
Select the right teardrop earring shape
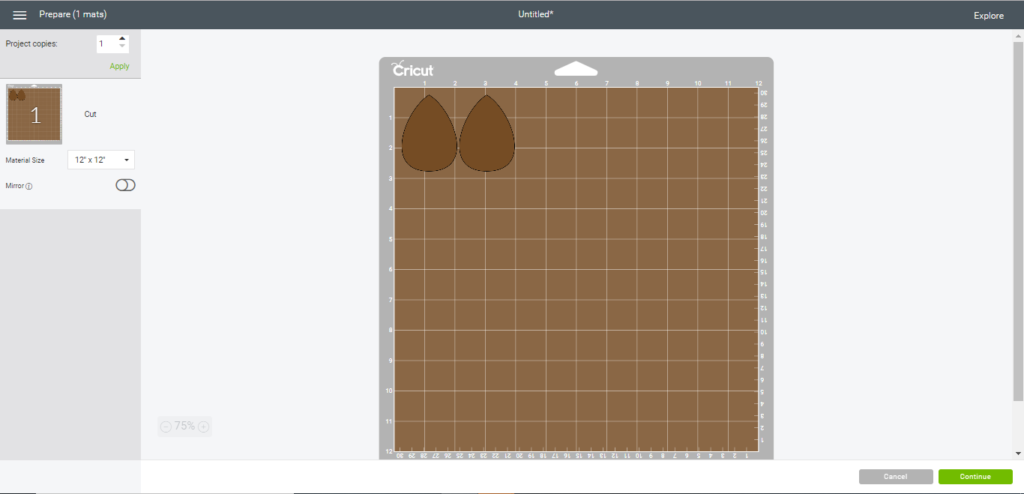[x=486, y=135]
